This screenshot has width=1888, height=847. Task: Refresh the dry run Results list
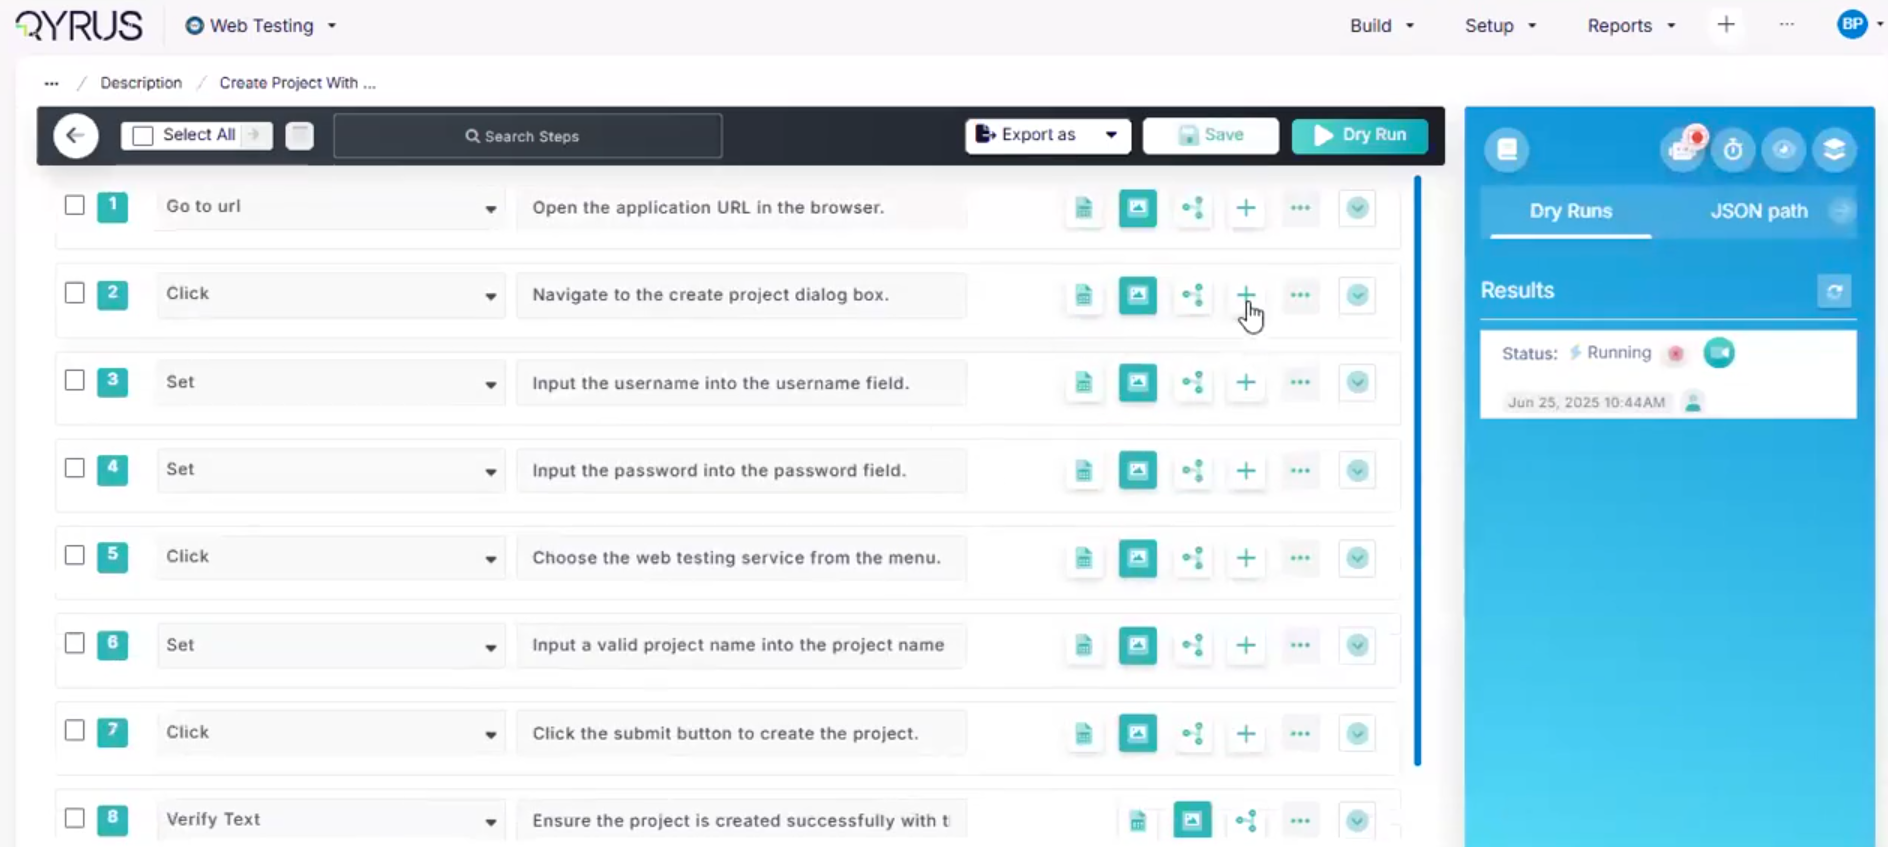pos(1834,292)
